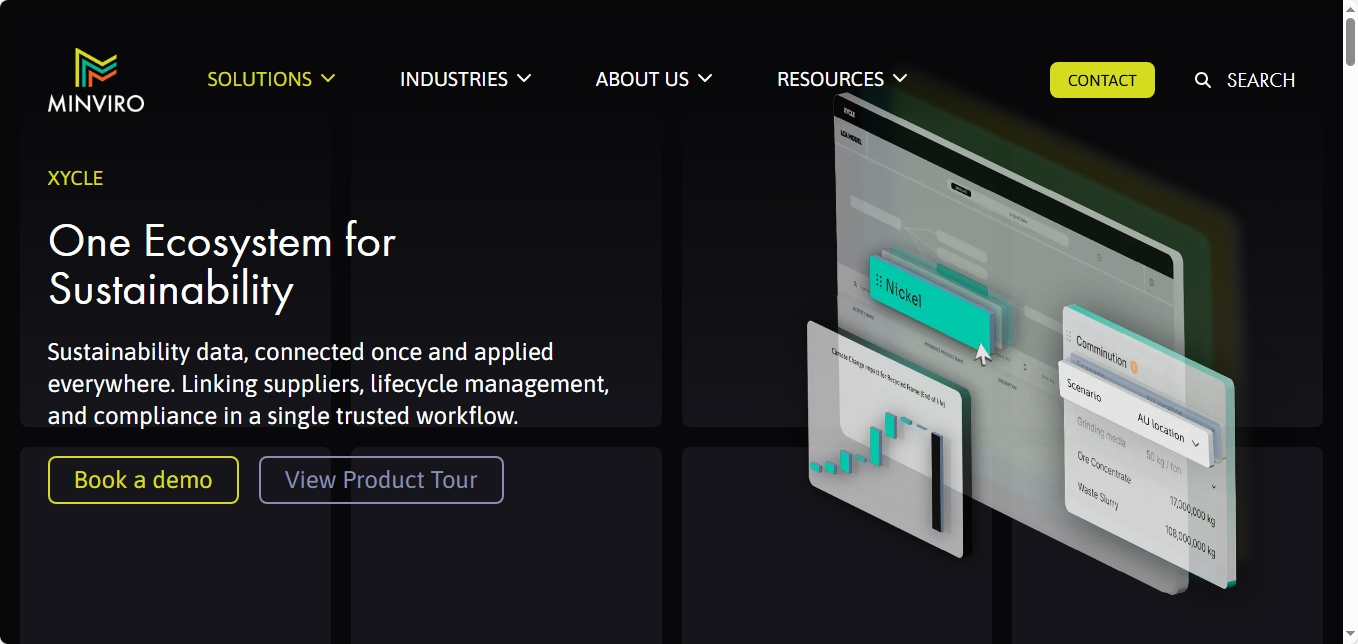Screen dimensions: 1358x644
Task: Open the View Product Tour link
Action: (x=381, y=480)
